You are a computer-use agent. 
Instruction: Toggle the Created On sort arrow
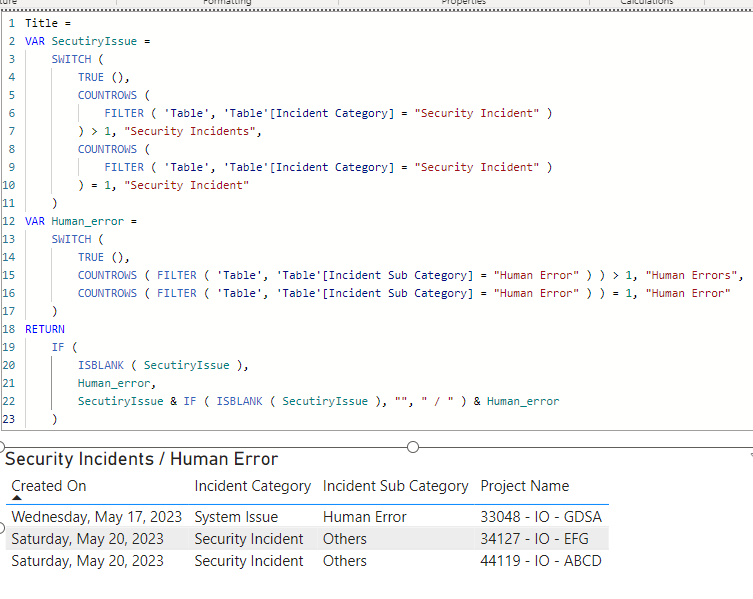pos(17,498)
